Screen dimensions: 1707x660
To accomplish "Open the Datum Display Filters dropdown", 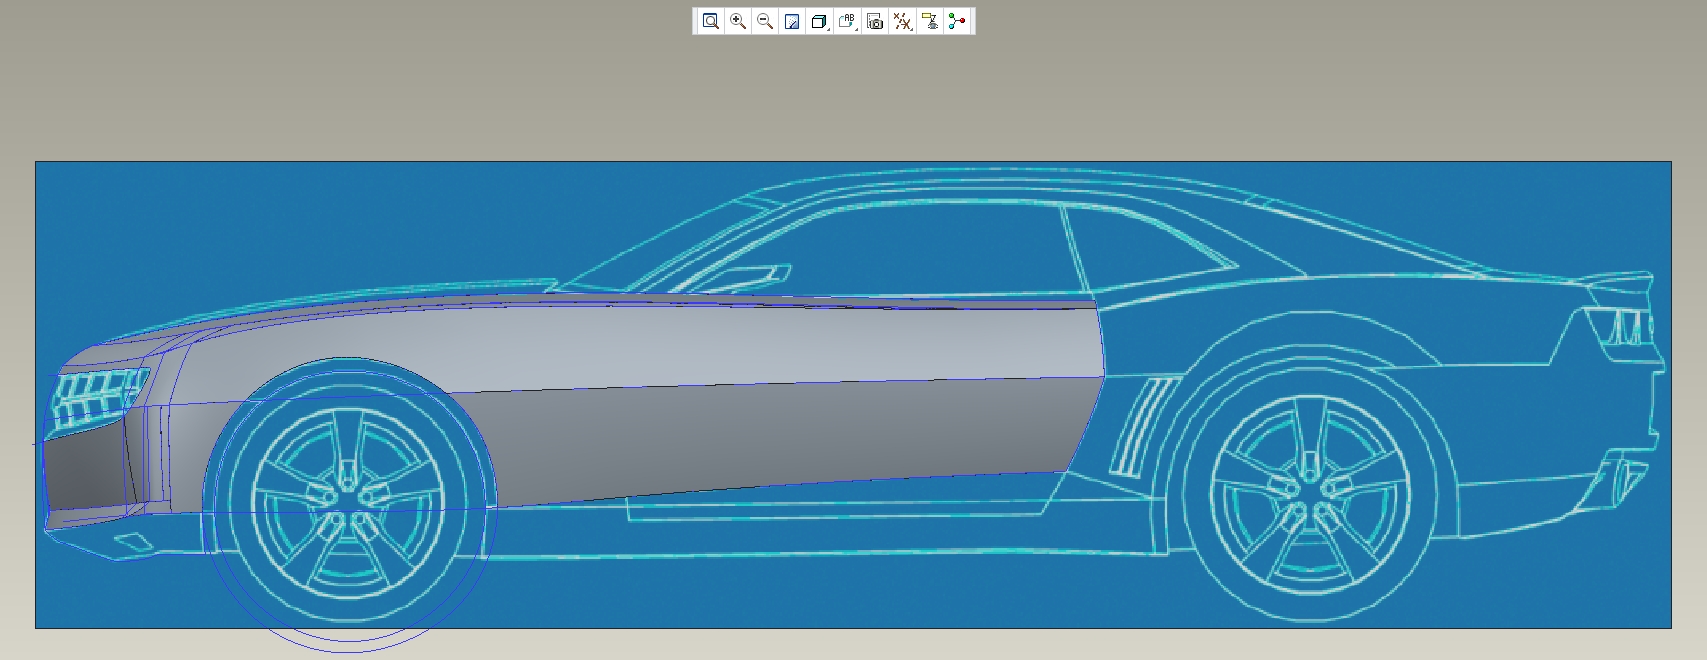I will coord(902,21).
